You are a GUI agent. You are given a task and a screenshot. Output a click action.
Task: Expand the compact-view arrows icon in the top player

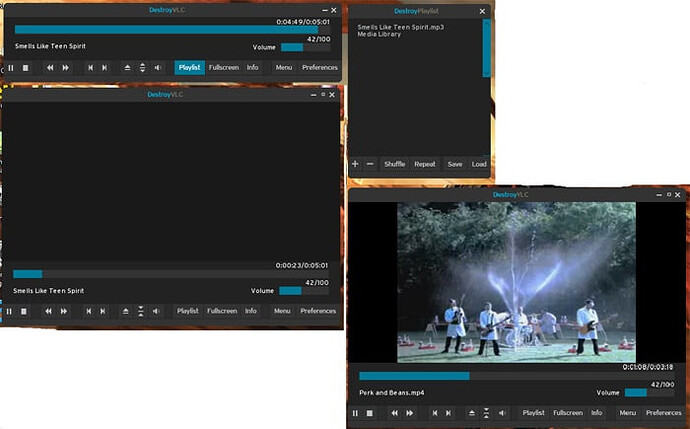pos(142,68)
